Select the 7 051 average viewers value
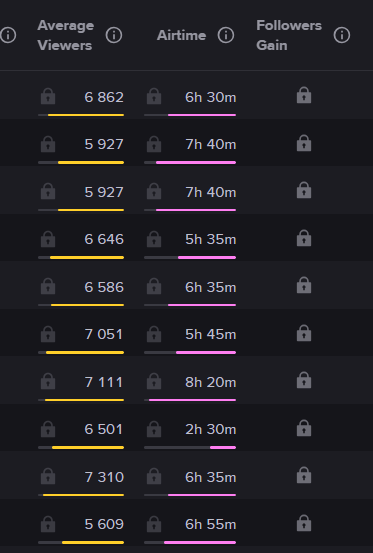 (x=104, y=334)
